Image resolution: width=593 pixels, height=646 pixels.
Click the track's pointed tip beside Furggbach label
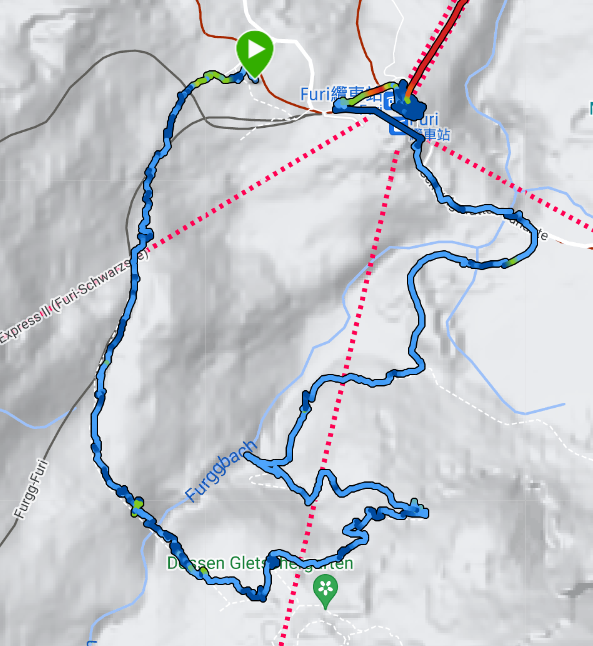coord(246,455)
